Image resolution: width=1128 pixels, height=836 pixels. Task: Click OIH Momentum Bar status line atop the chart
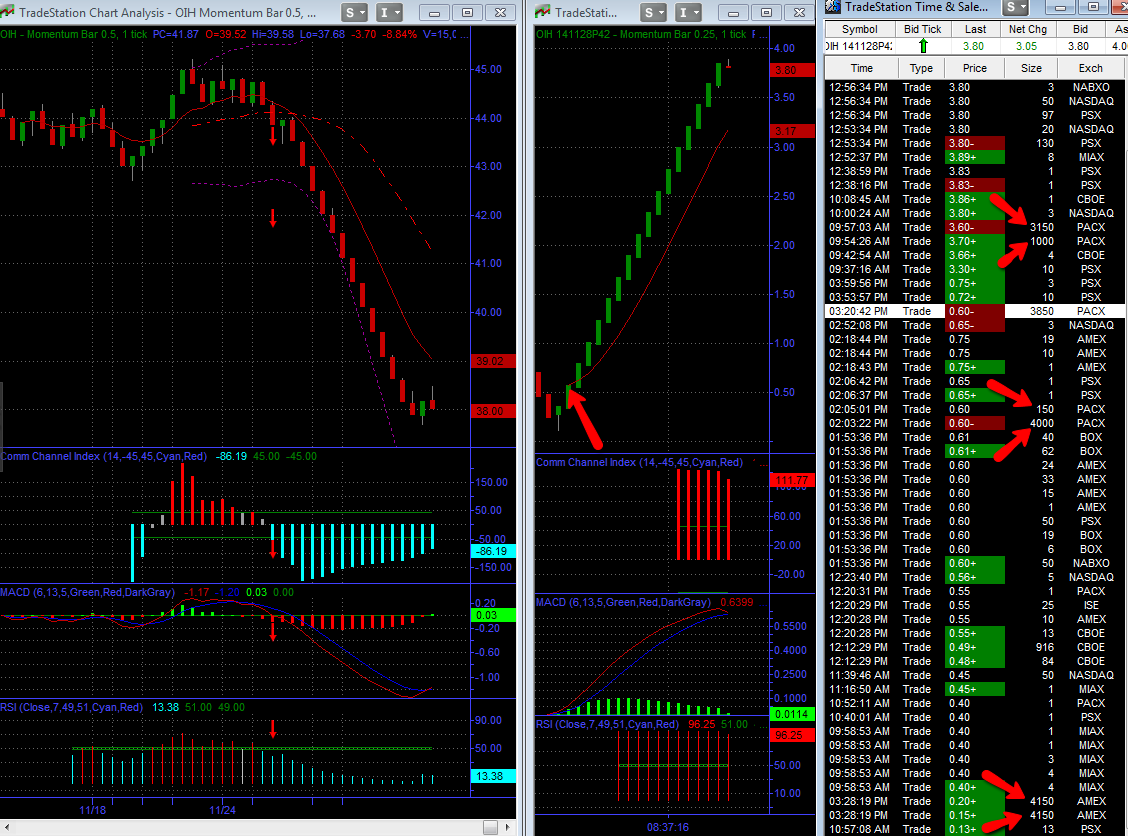[235, 34]
